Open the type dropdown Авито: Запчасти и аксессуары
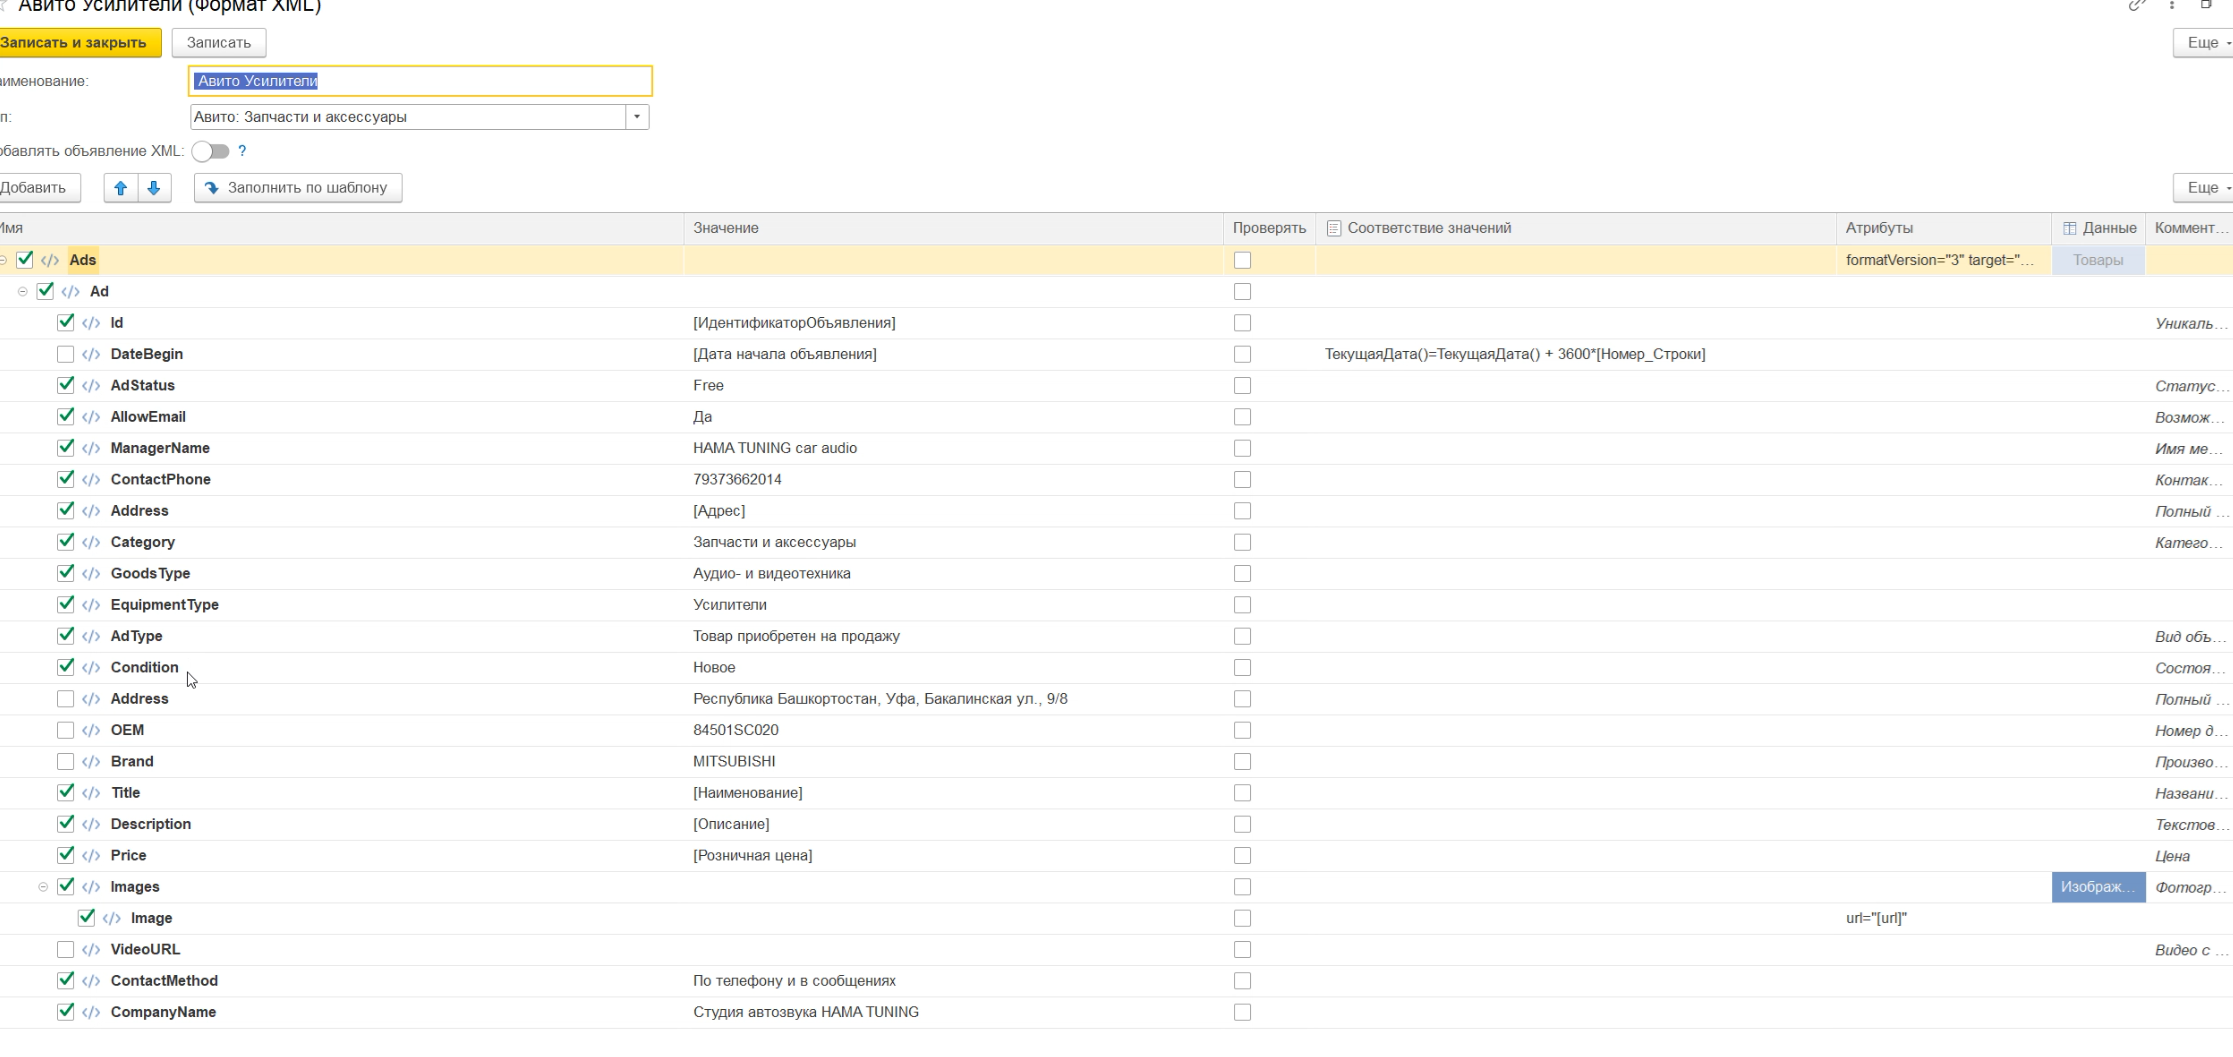The height and width of the screenshot is (1057, 2233). tap(637, 117)
